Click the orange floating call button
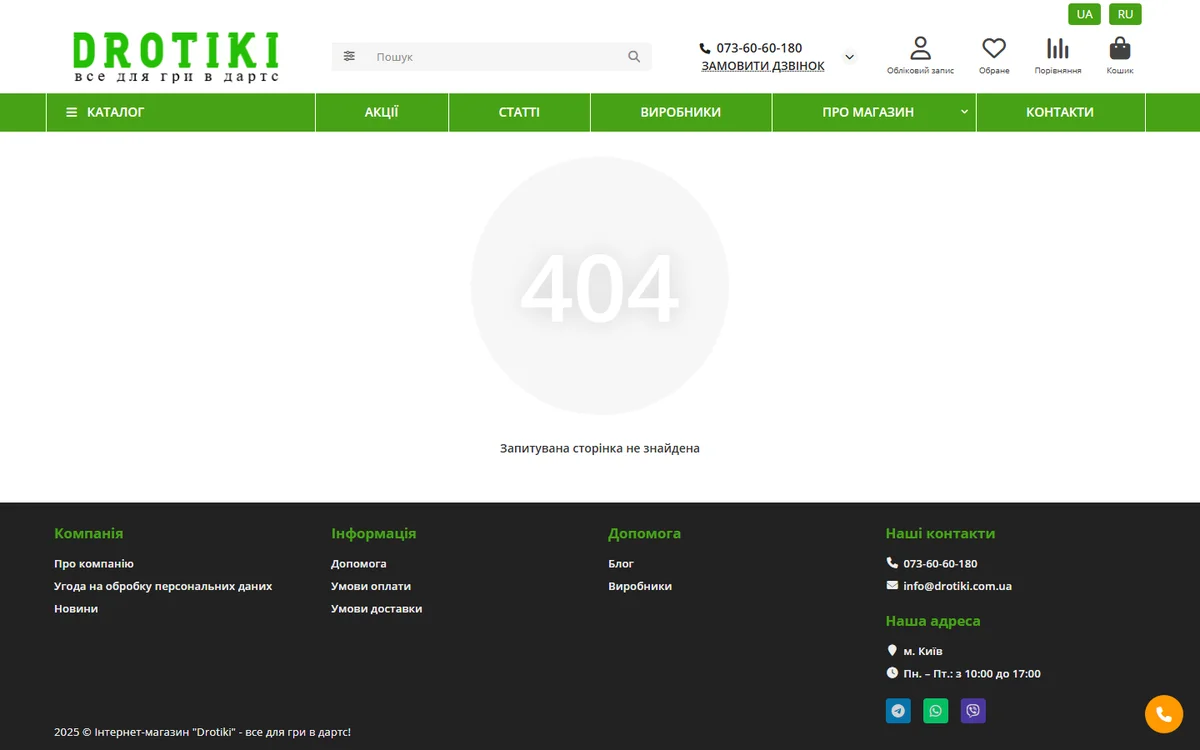This screenshot has height=750, width=1200. click(1164, 714)
